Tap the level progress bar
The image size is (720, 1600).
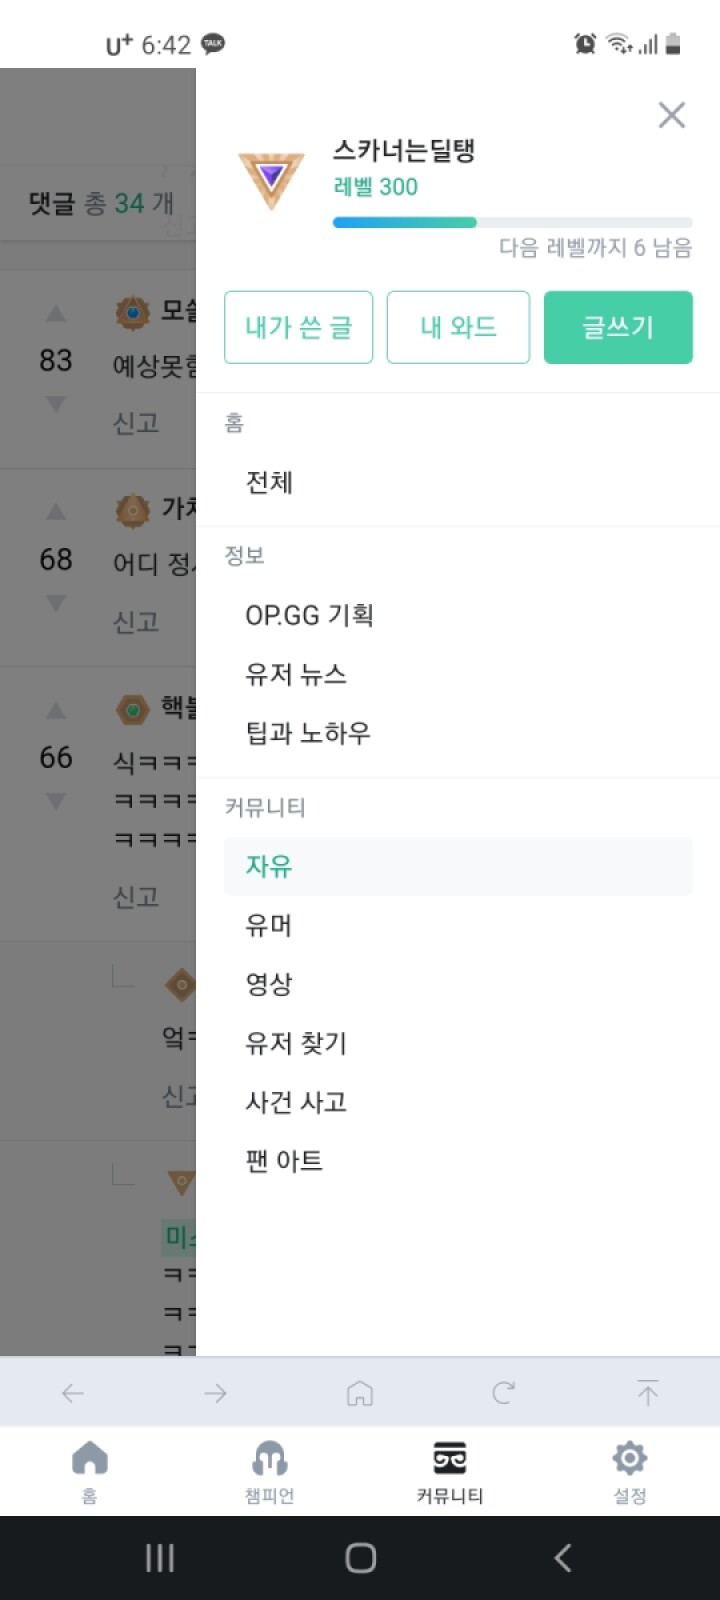coord(512,223)
